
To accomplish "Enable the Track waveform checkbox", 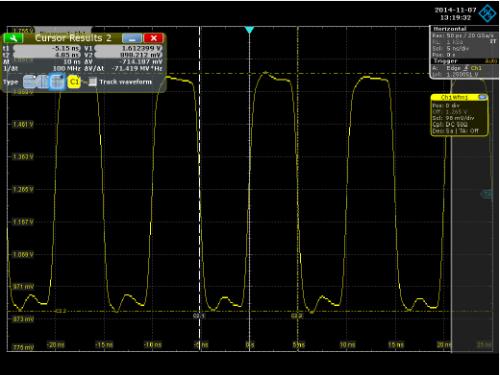I will pyautogui.click(x=93, y=82).
